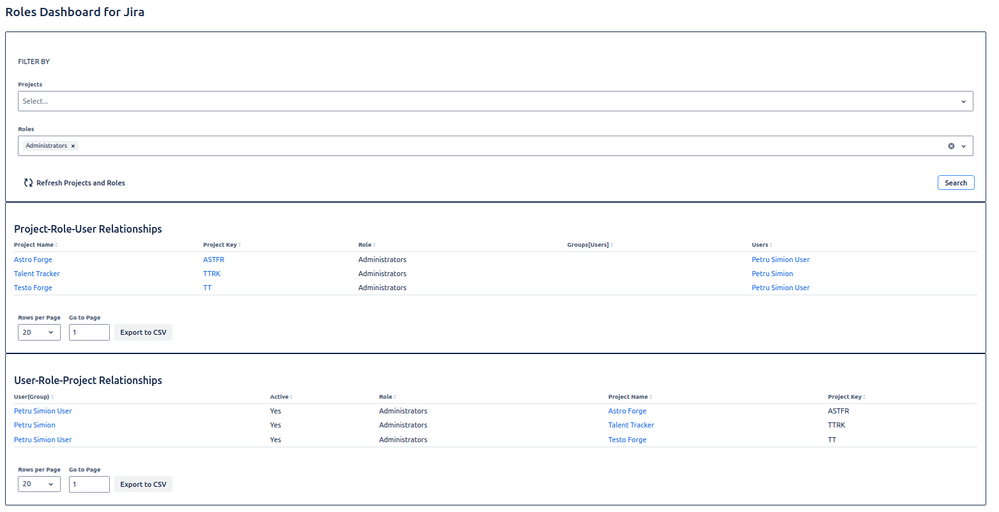999x512 pixels.
Task: Open Petru Simion in the TTRK row of Users column
Action: coord(772,274)
